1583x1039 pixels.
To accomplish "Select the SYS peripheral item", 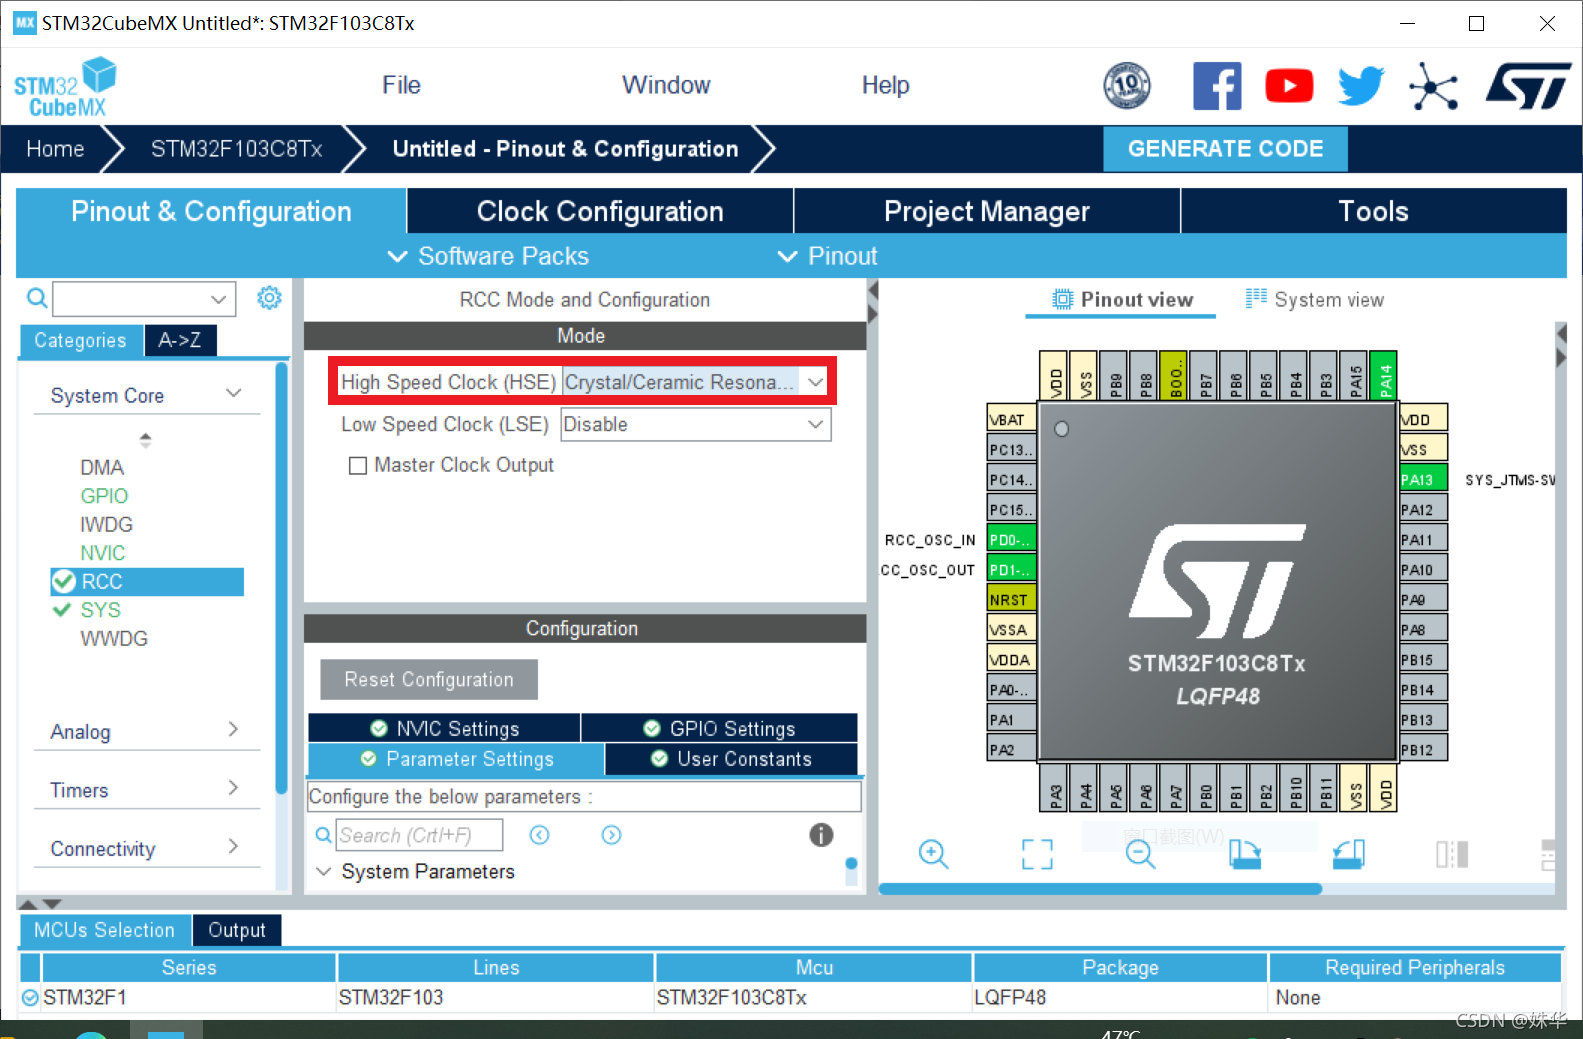I will point(100,610).
